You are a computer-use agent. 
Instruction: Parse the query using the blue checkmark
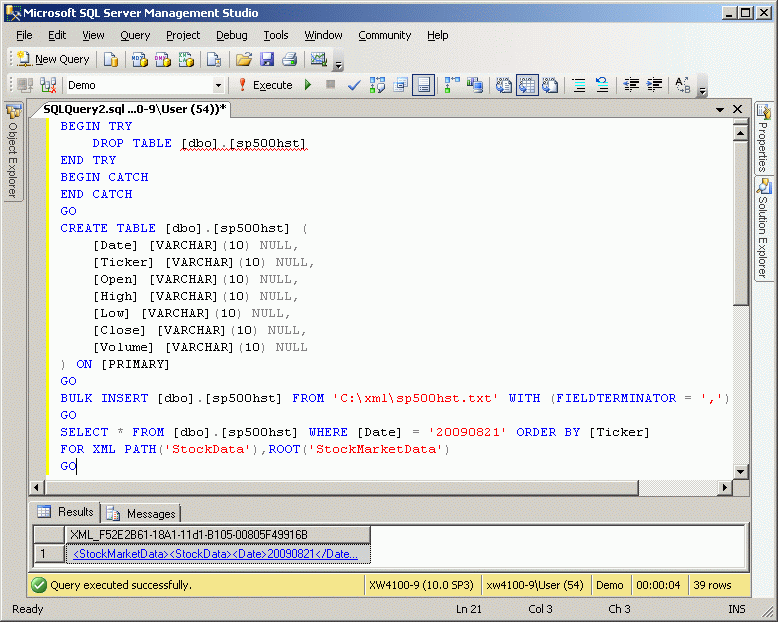click(353, 85)
